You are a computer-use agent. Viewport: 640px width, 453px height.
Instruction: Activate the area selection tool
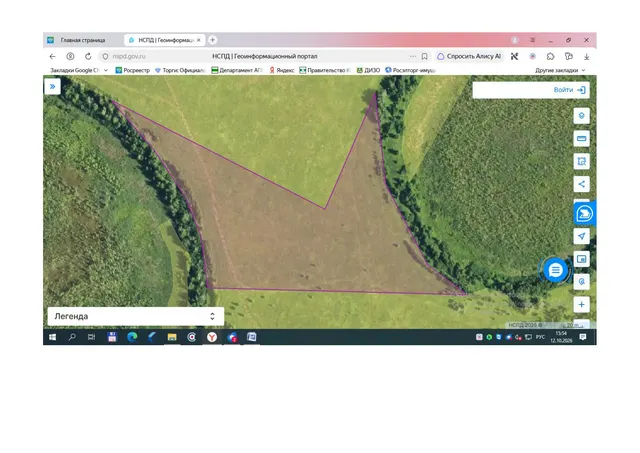point(581,161)
